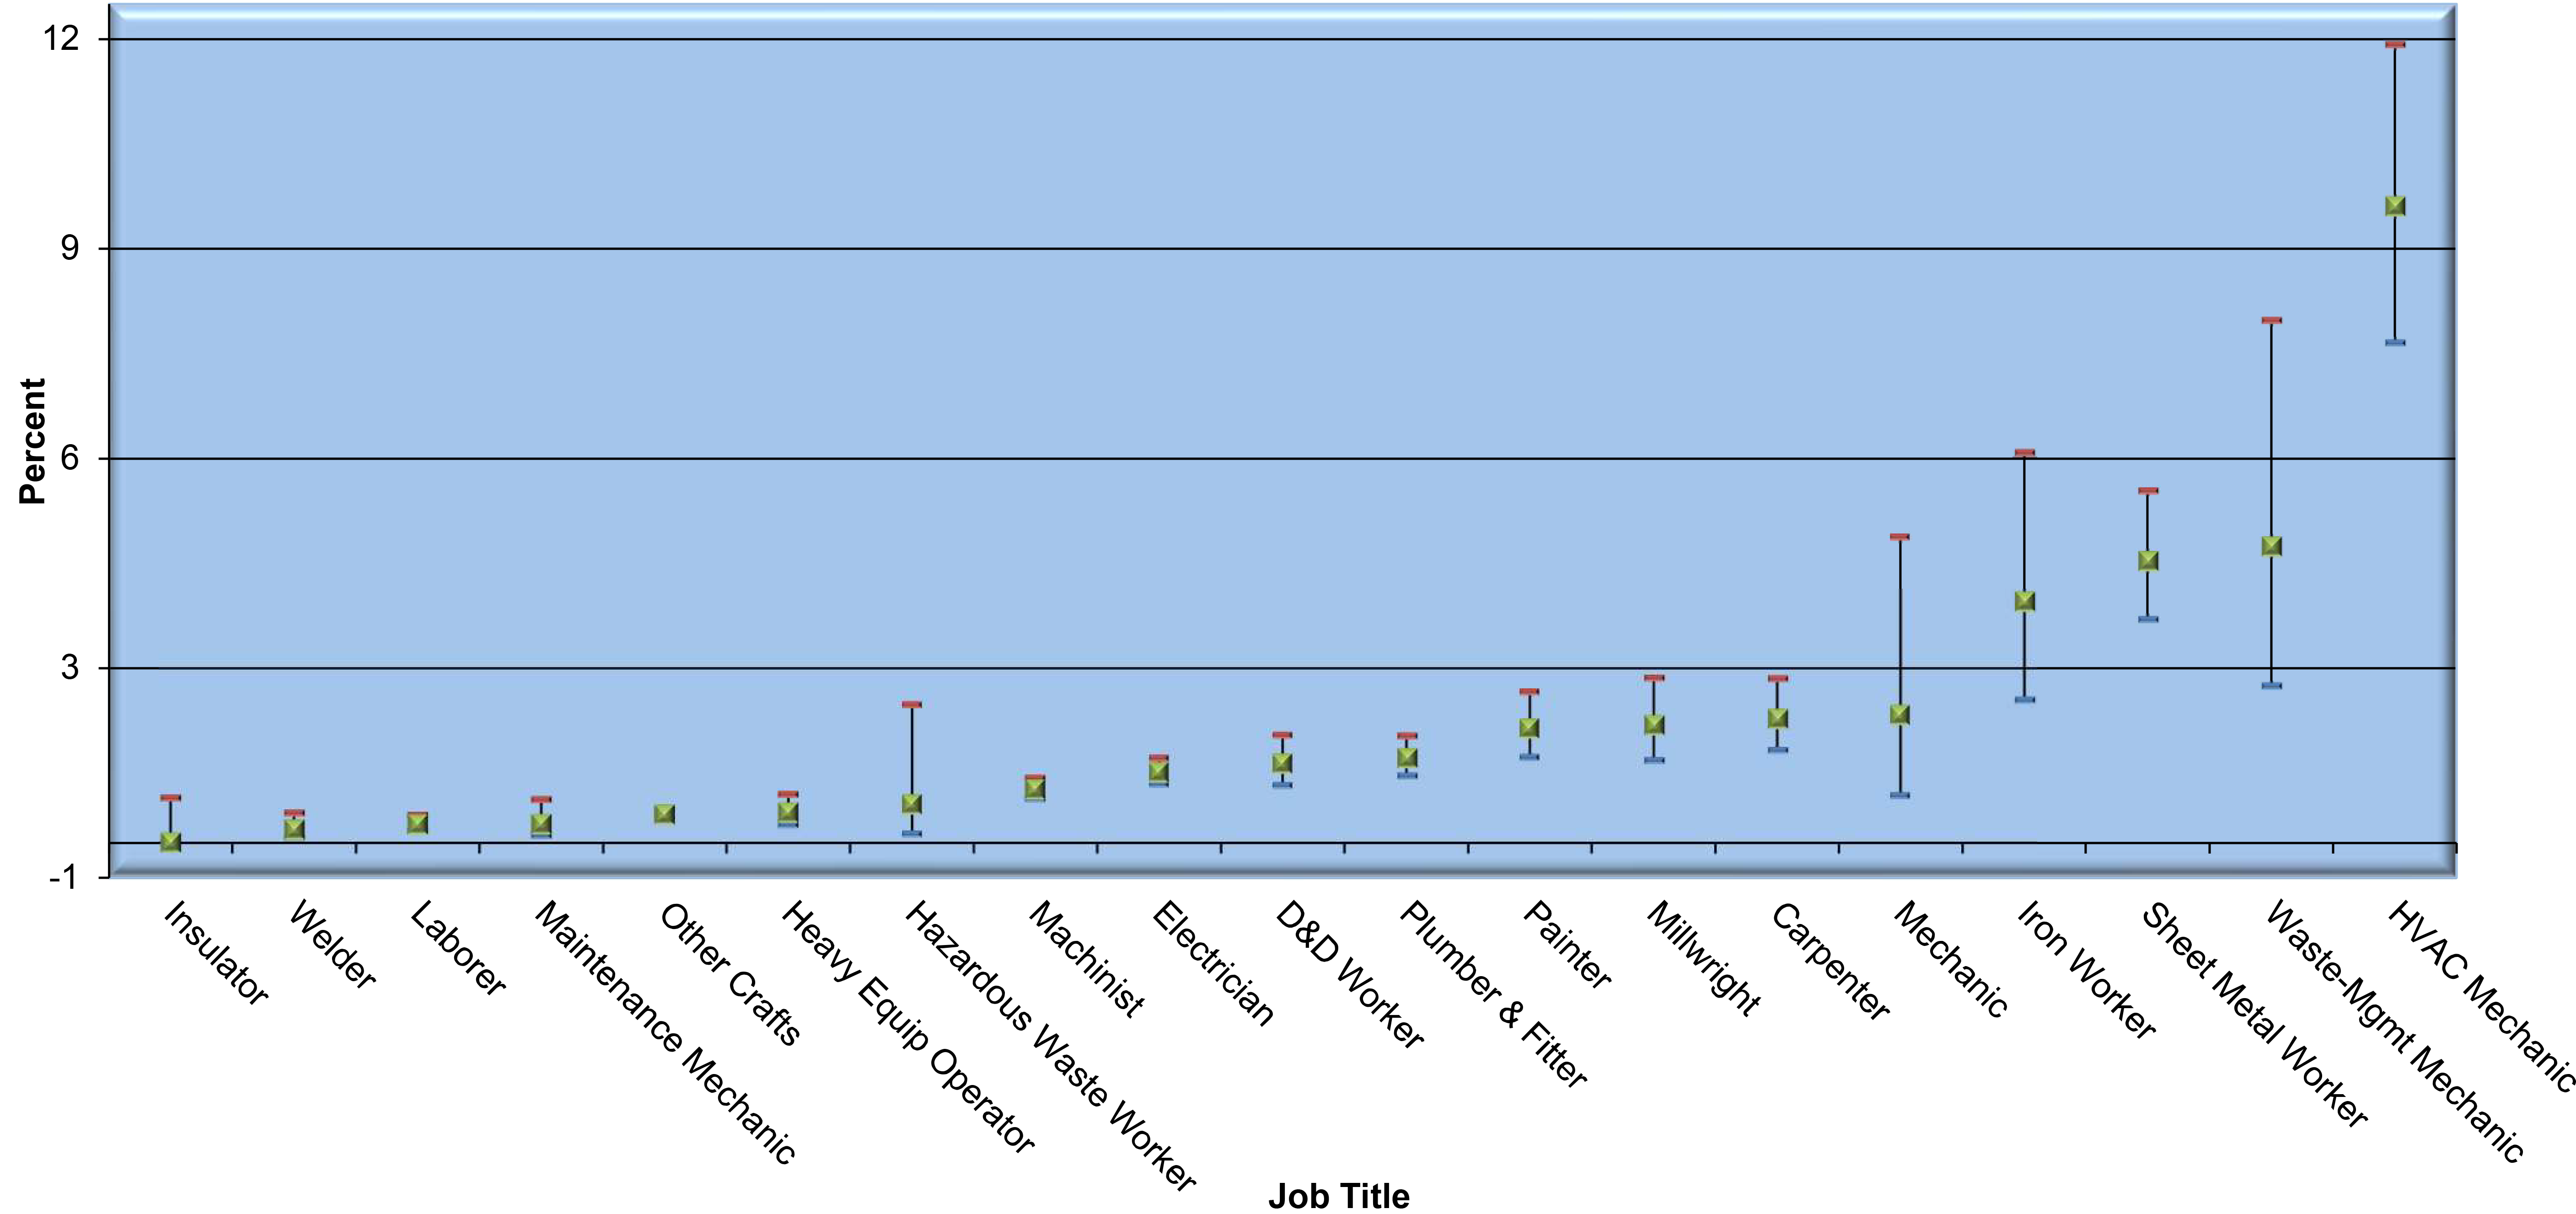Select the Other Crafts data point marker
Viewport: 2576px width, 1214px height.
664,814
